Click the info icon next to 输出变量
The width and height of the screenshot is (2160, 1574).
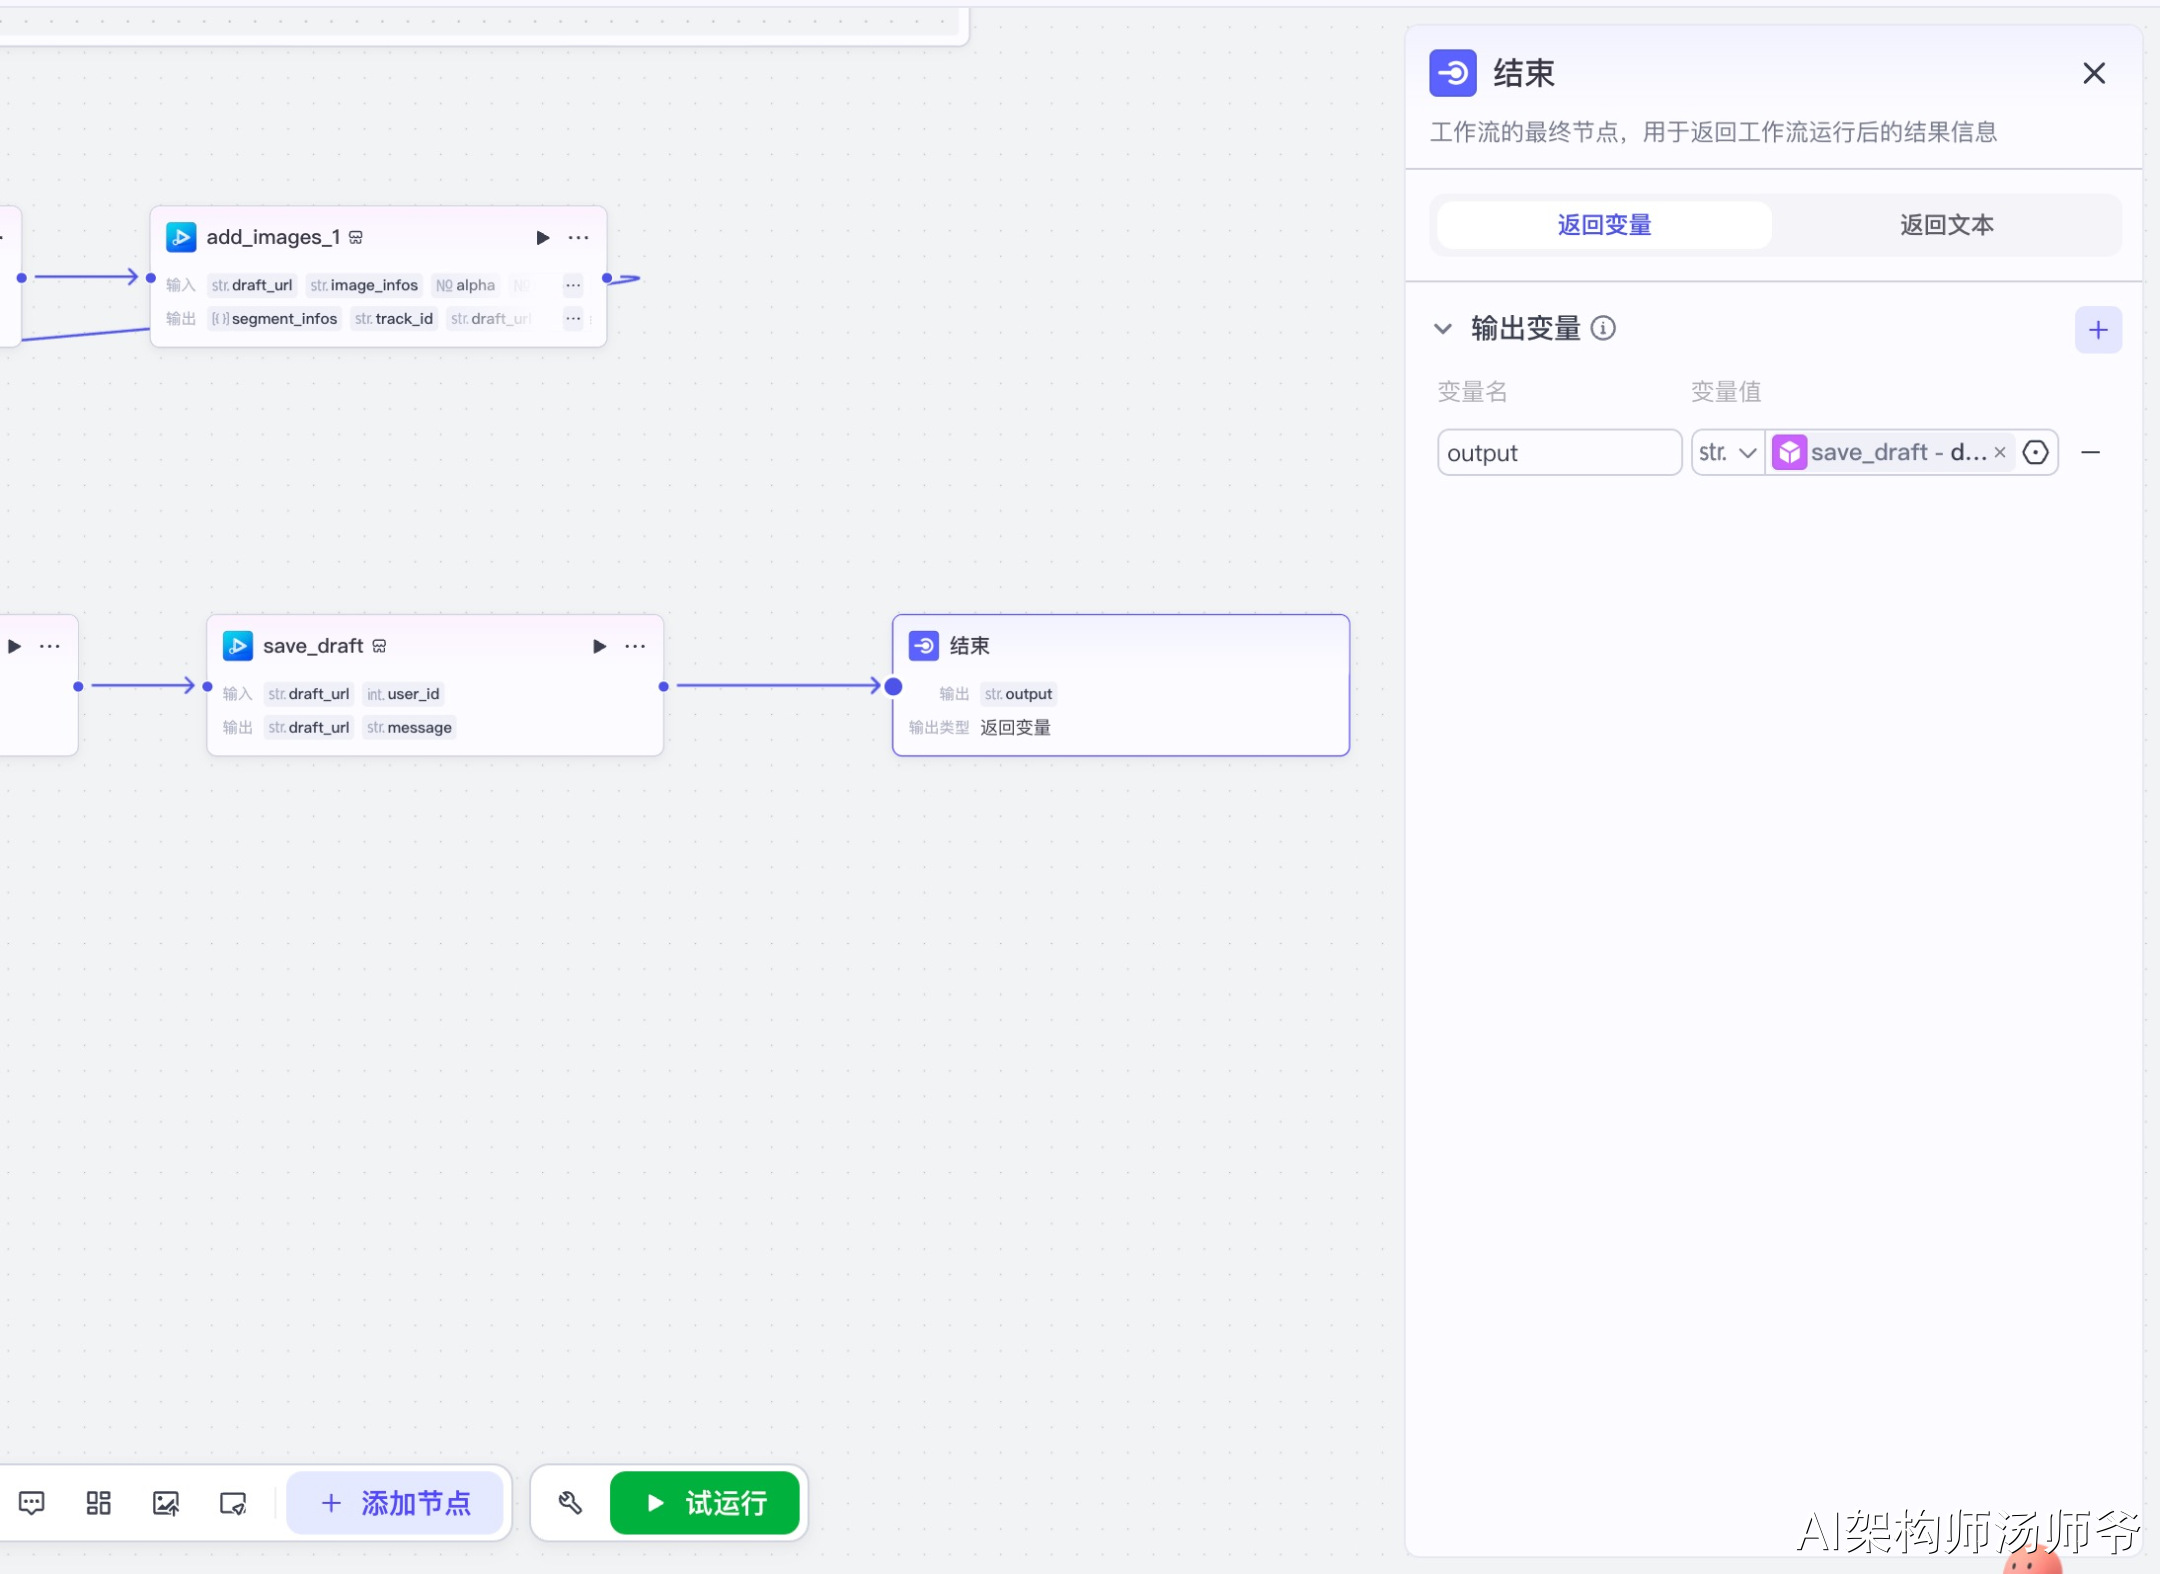click(1603, 328)
